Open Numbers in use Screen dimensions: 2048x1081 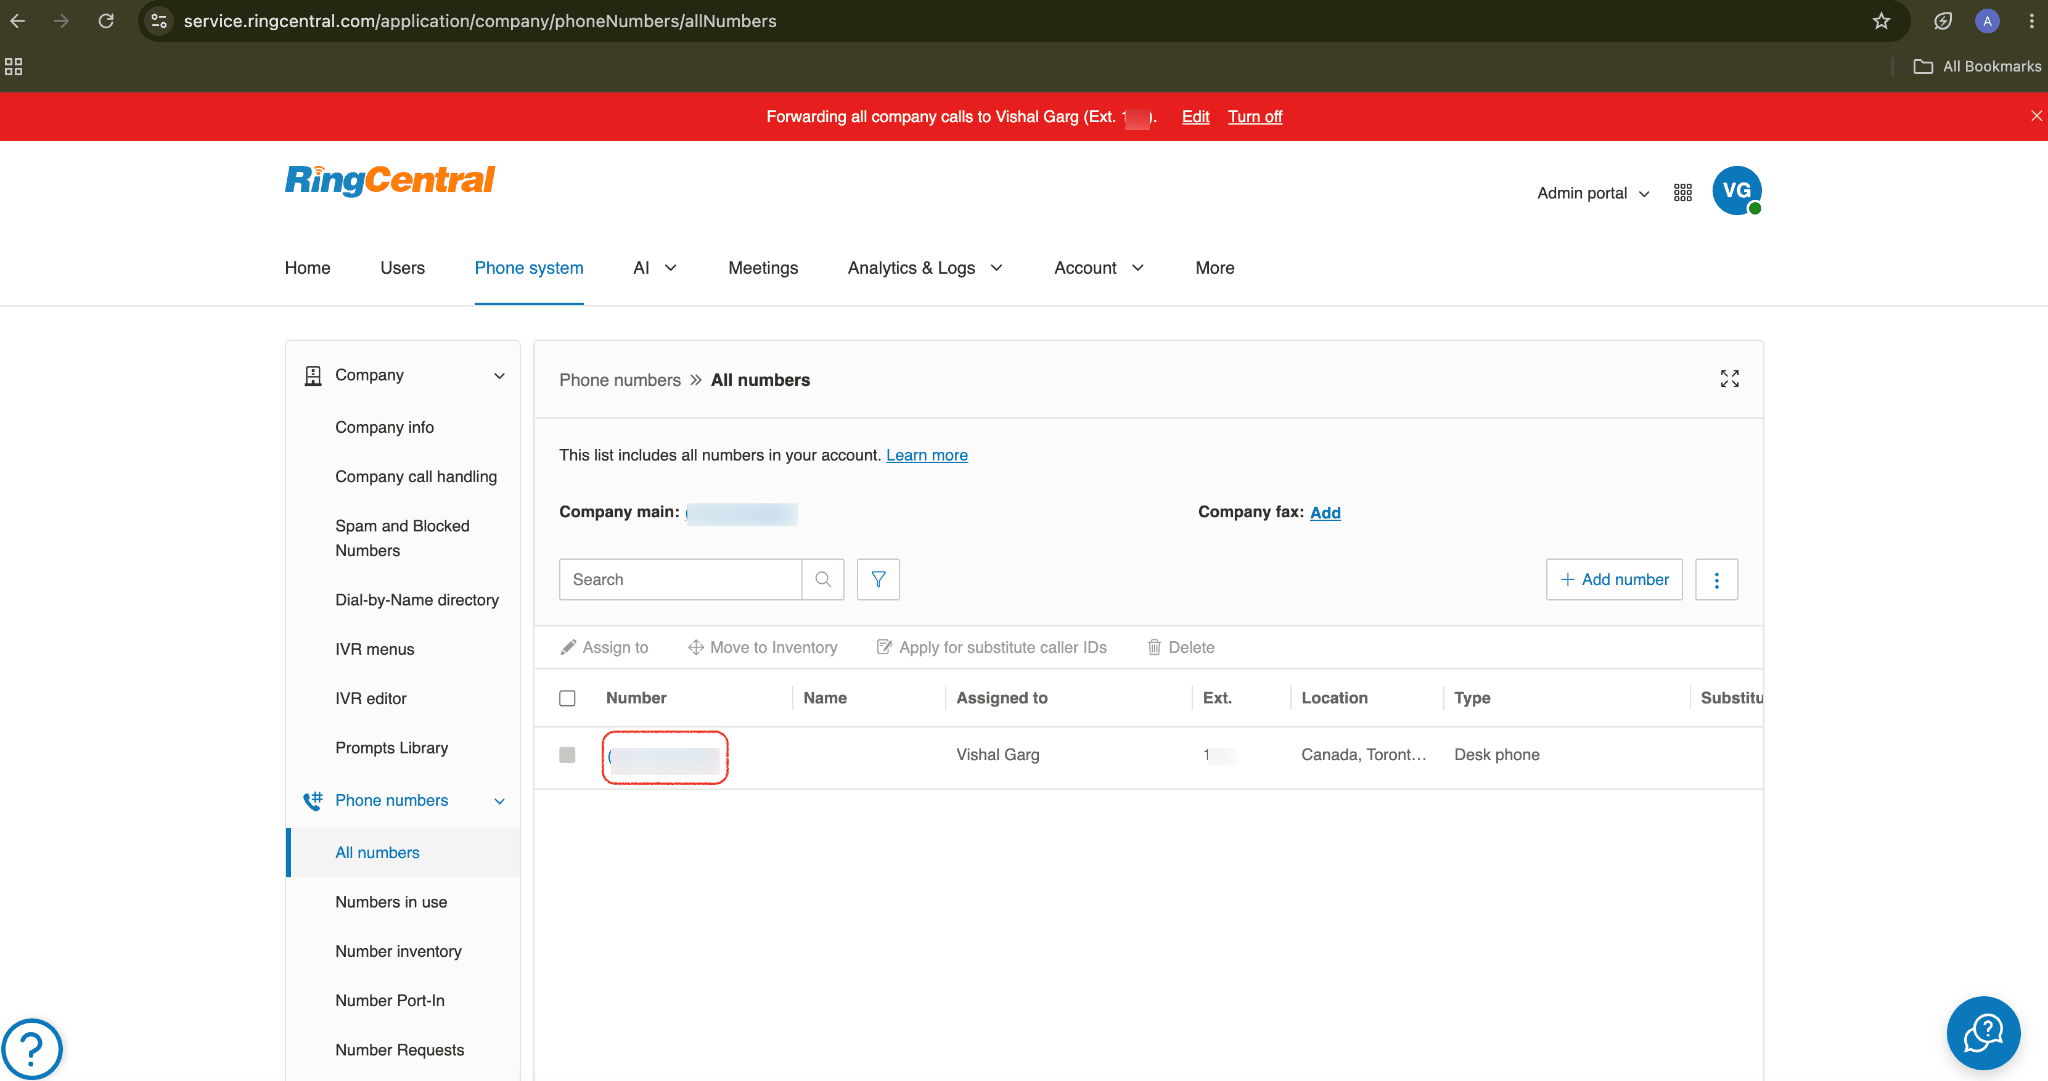(391, 902)
